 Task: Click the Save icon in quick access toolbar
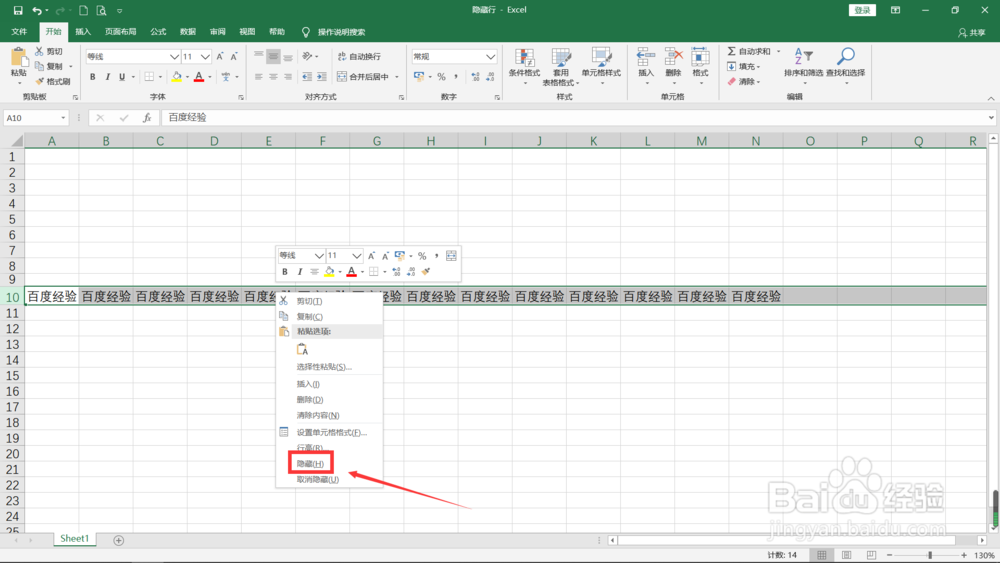18,10
